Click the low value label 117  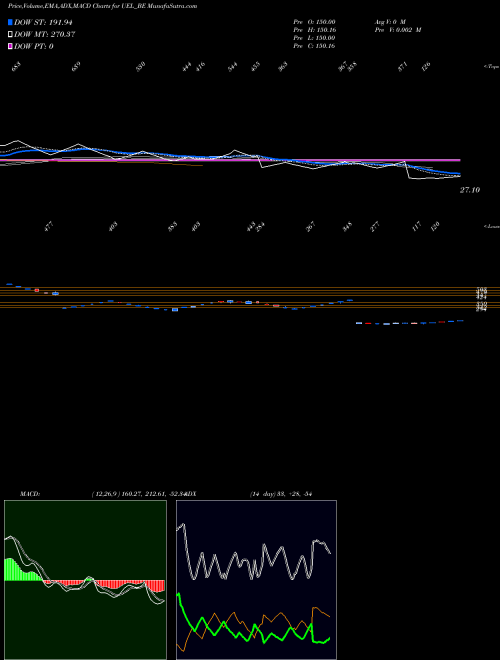[417, 227]
